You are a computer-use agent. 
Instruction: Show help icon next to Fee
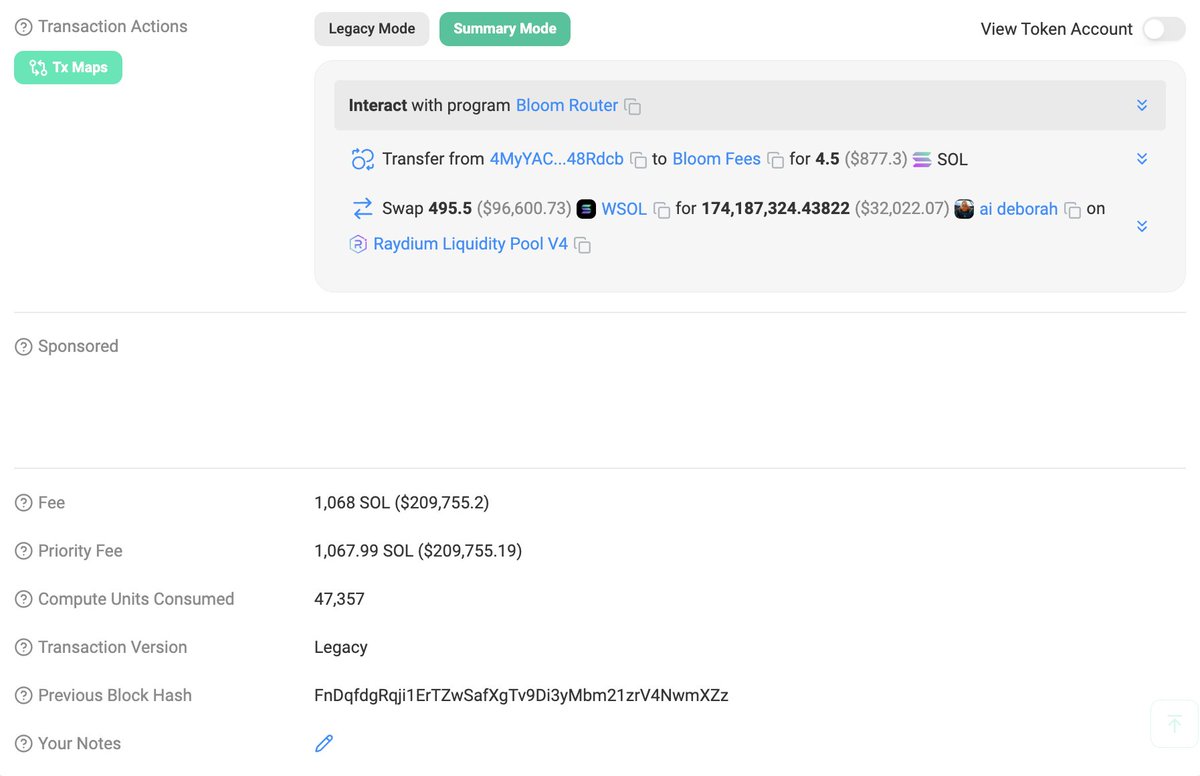pyautogui.click(x=23, y=503)
